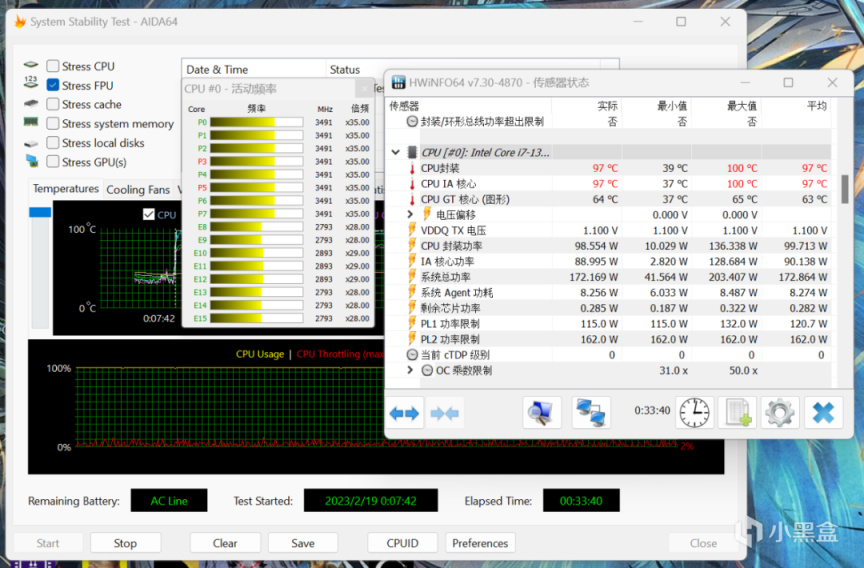Click the blue X close sensors icon
The image size is (864, 568).
click(x=823, y=413)
